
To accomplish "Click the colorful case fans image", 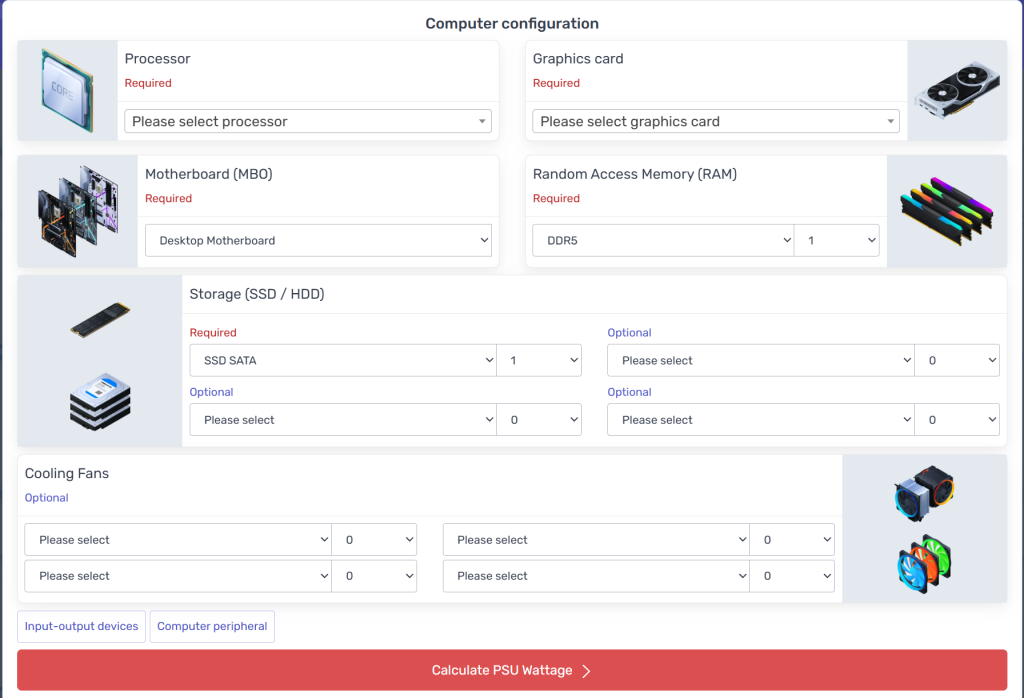I will (924, 564).
